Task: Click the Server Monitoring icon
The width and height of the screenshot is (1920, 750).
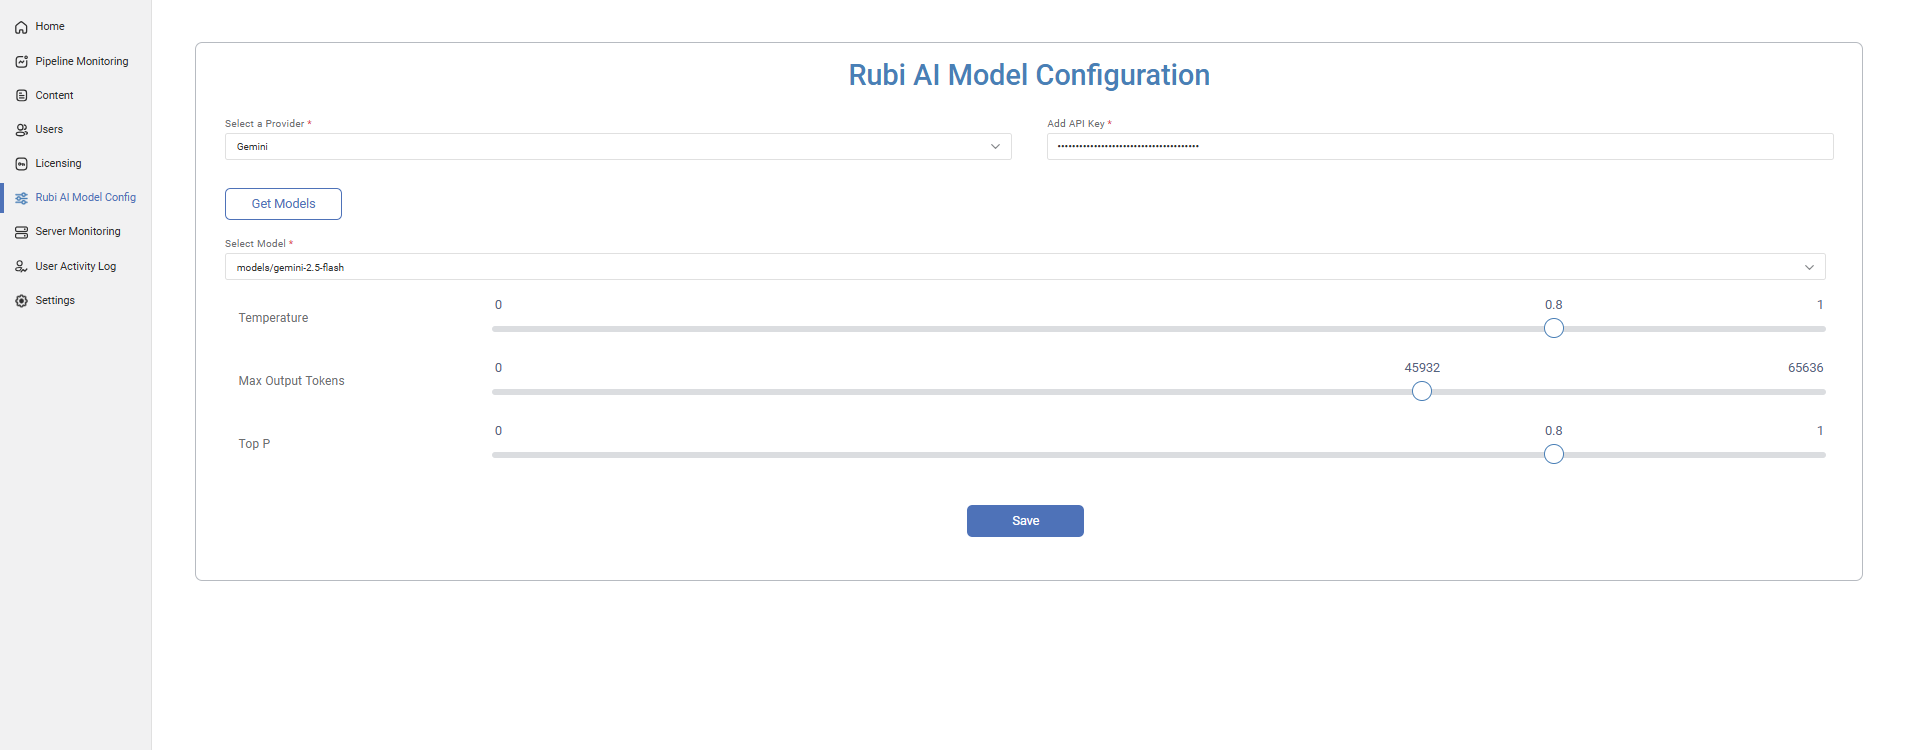Action: point(21,232)
